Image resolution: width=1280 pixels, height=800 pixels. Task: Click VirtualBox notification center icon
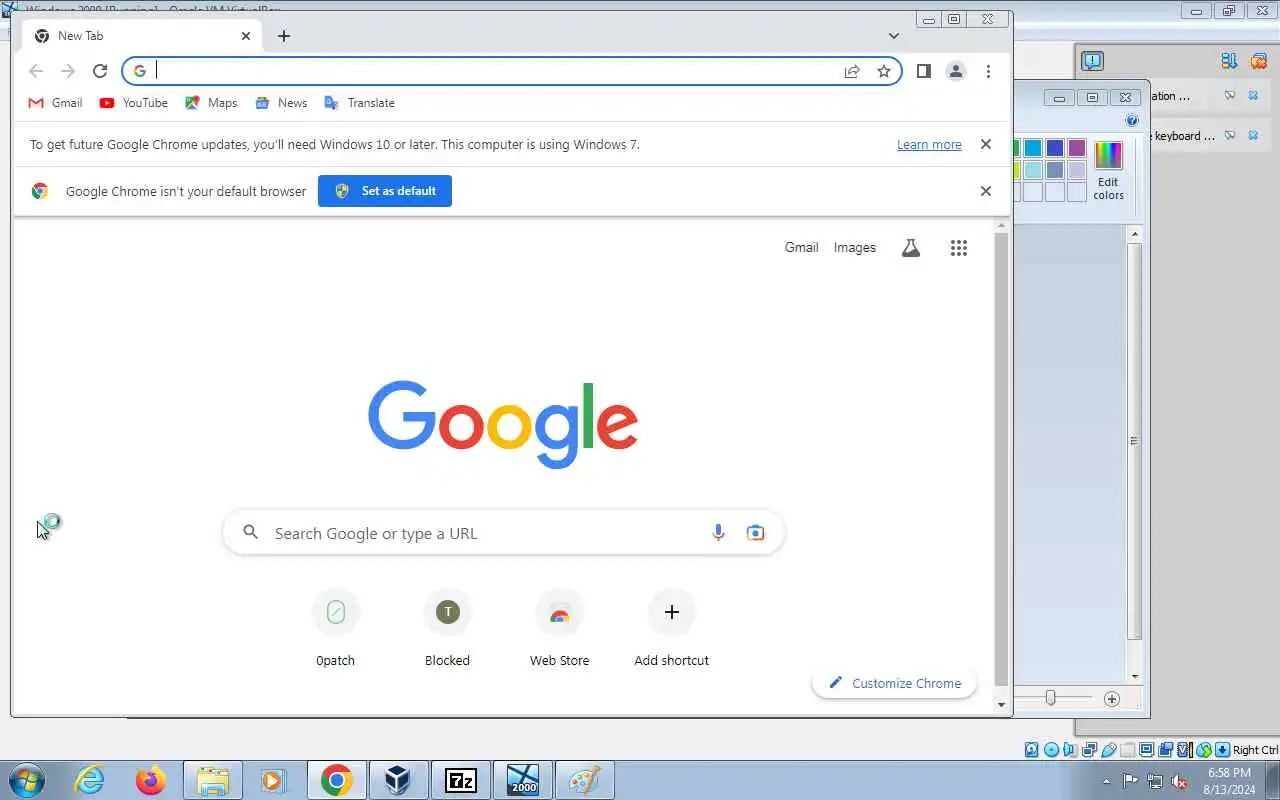pyautogui.click(x=1092, y=62)
